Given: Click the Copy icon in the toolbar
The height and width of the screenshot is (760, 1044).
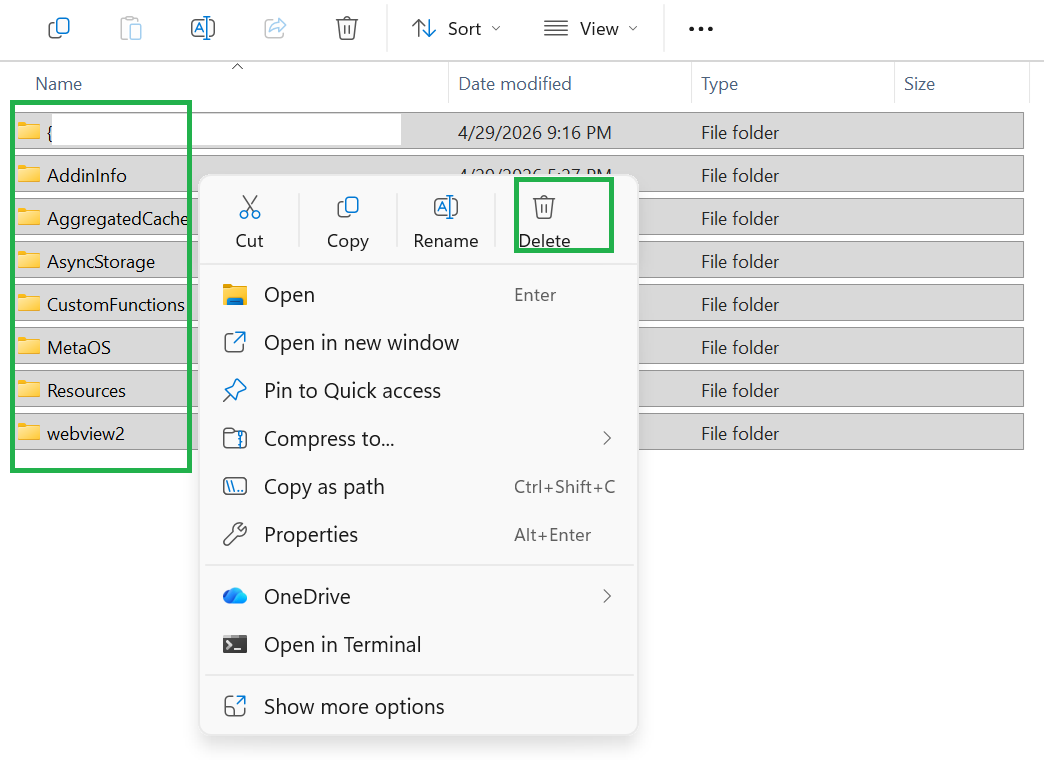Looking at the screenshot, I should coord(59,29).
